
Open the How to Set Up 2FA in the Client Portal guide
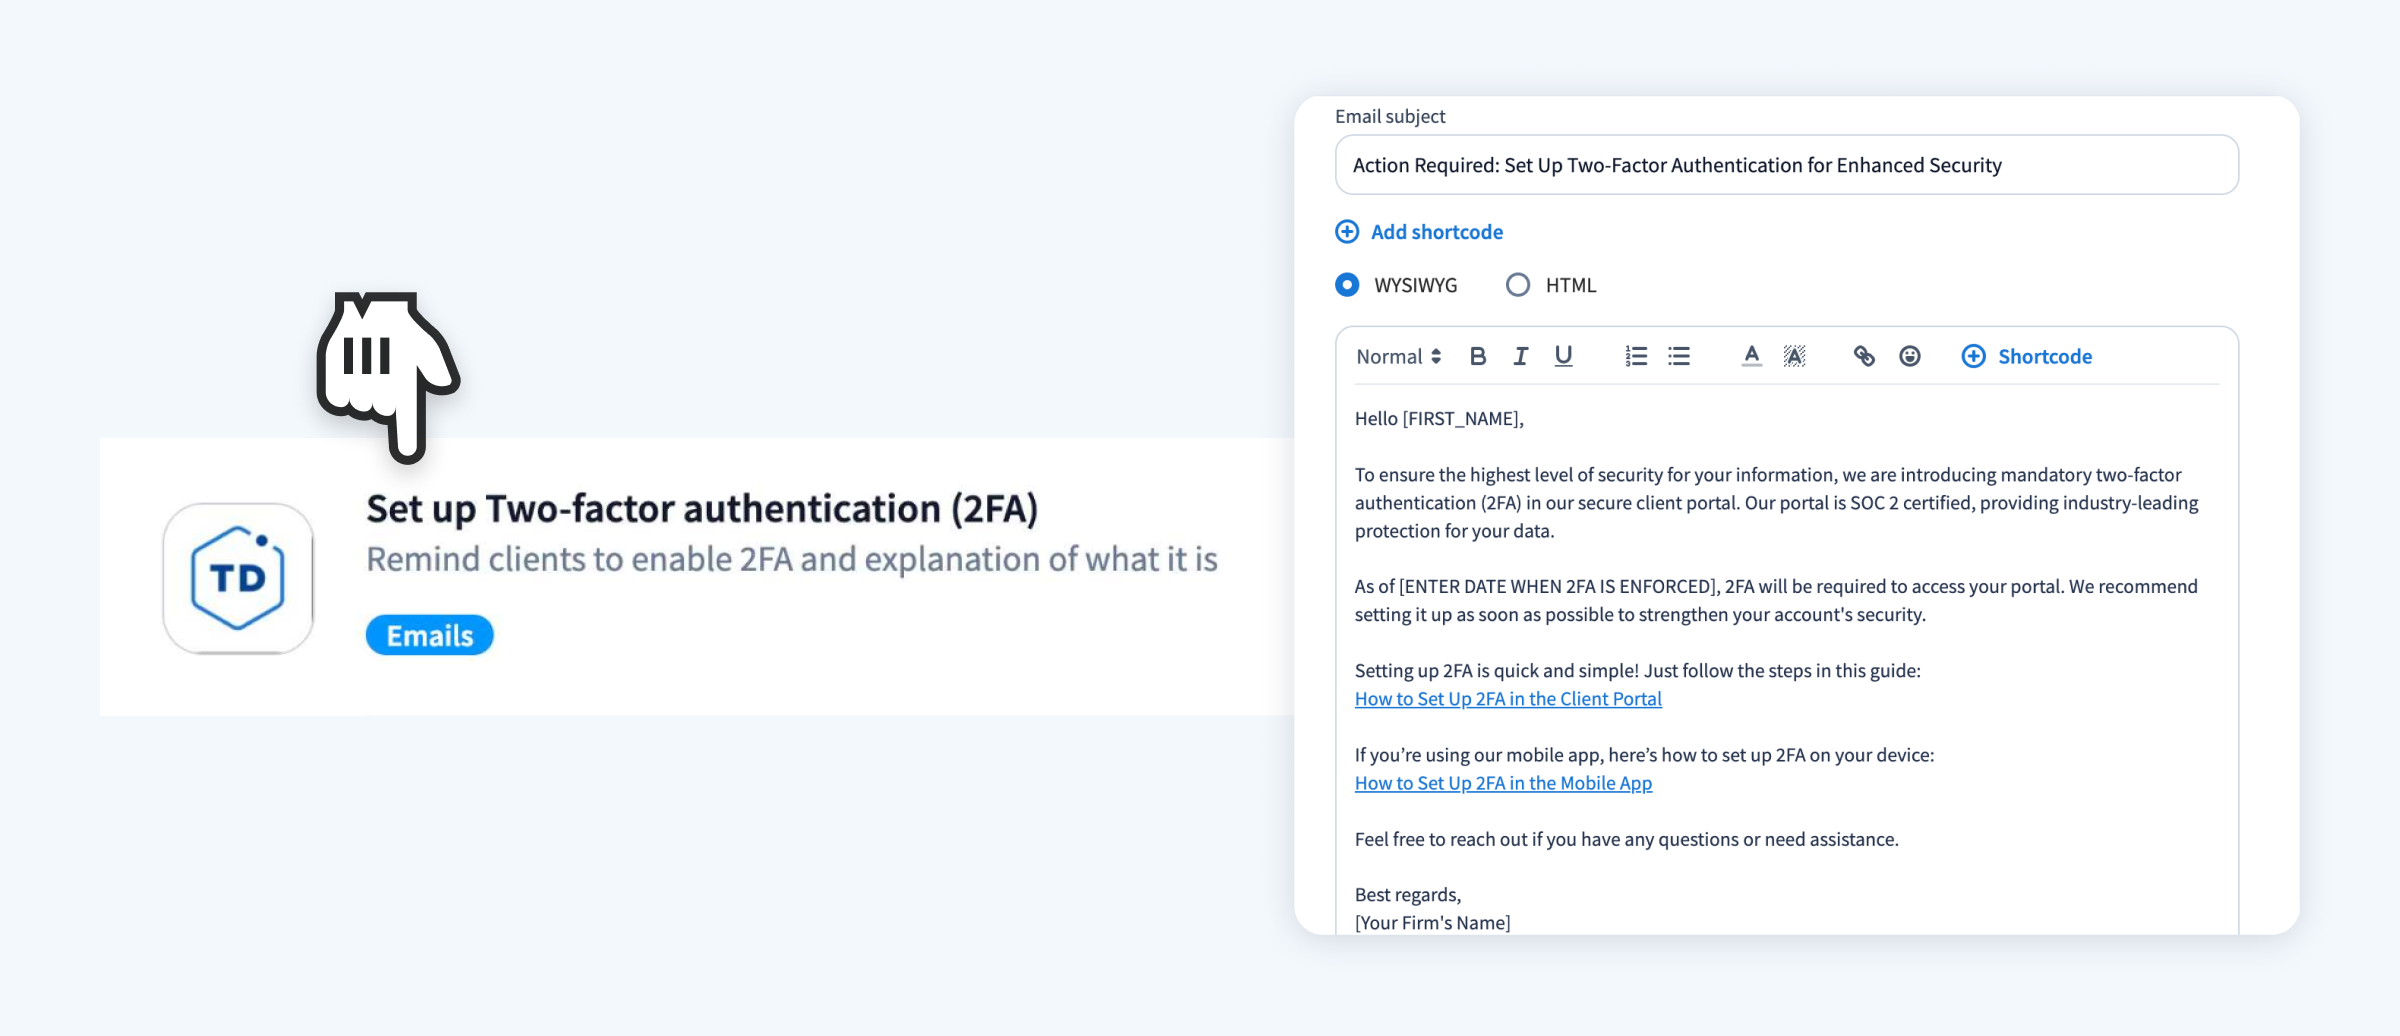coord(1507,698)
